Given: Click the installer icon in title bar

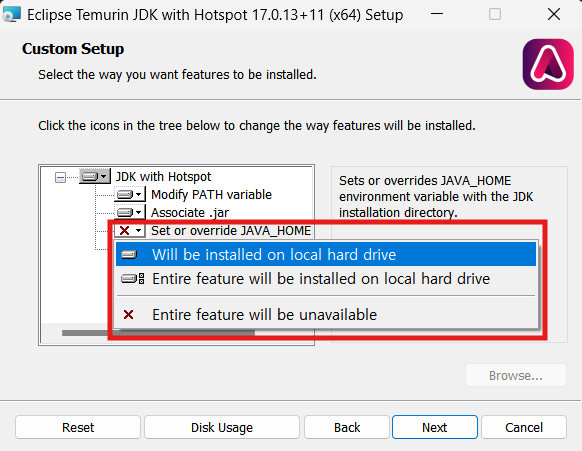Looking at the screenshot, I should pos(11,14).
